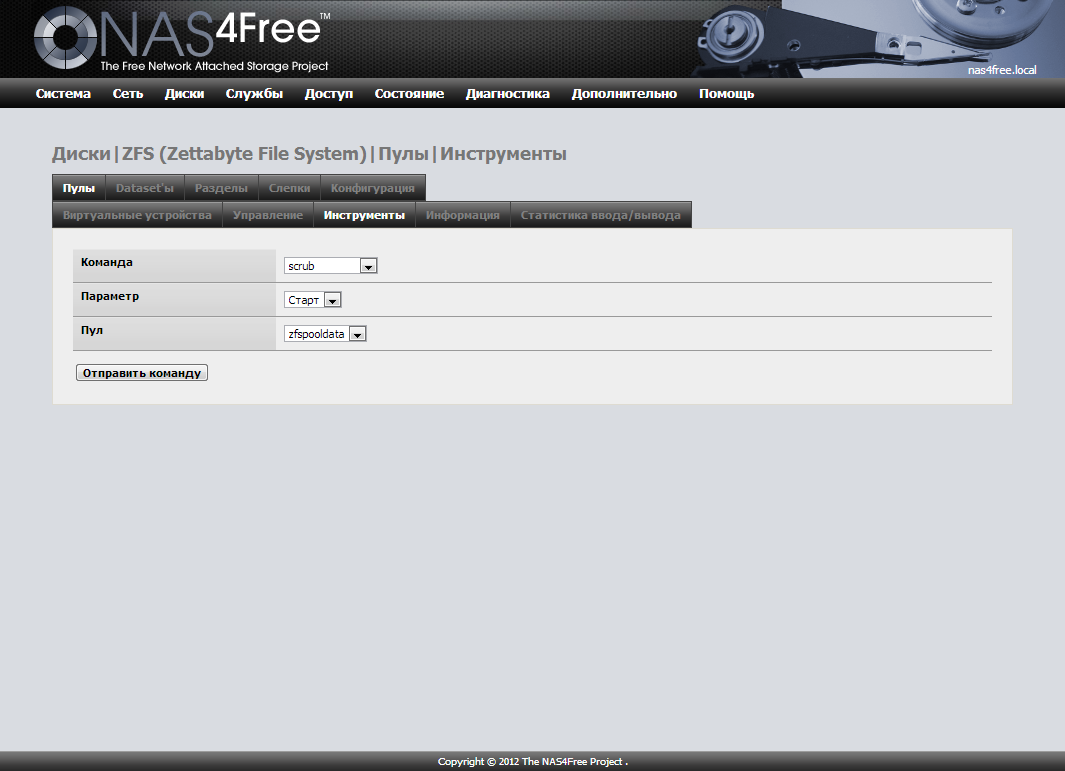Open the Система menu
This screenshot has width=1065, height=771.
[x=63, y=94]
